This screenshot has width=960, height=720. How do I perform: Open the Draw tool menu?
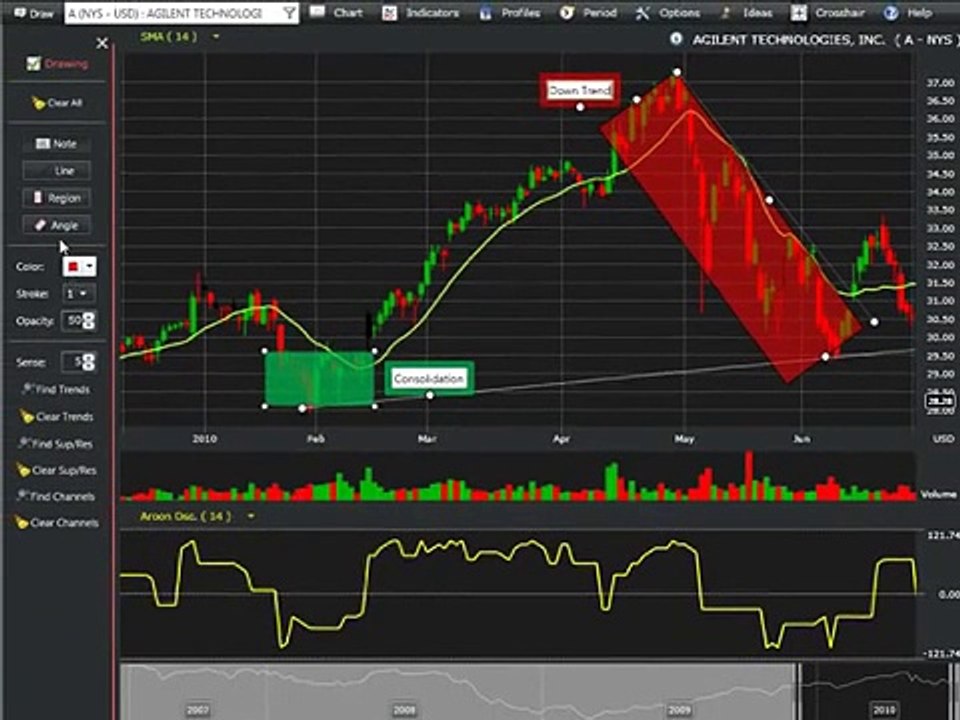coord(34,13)
